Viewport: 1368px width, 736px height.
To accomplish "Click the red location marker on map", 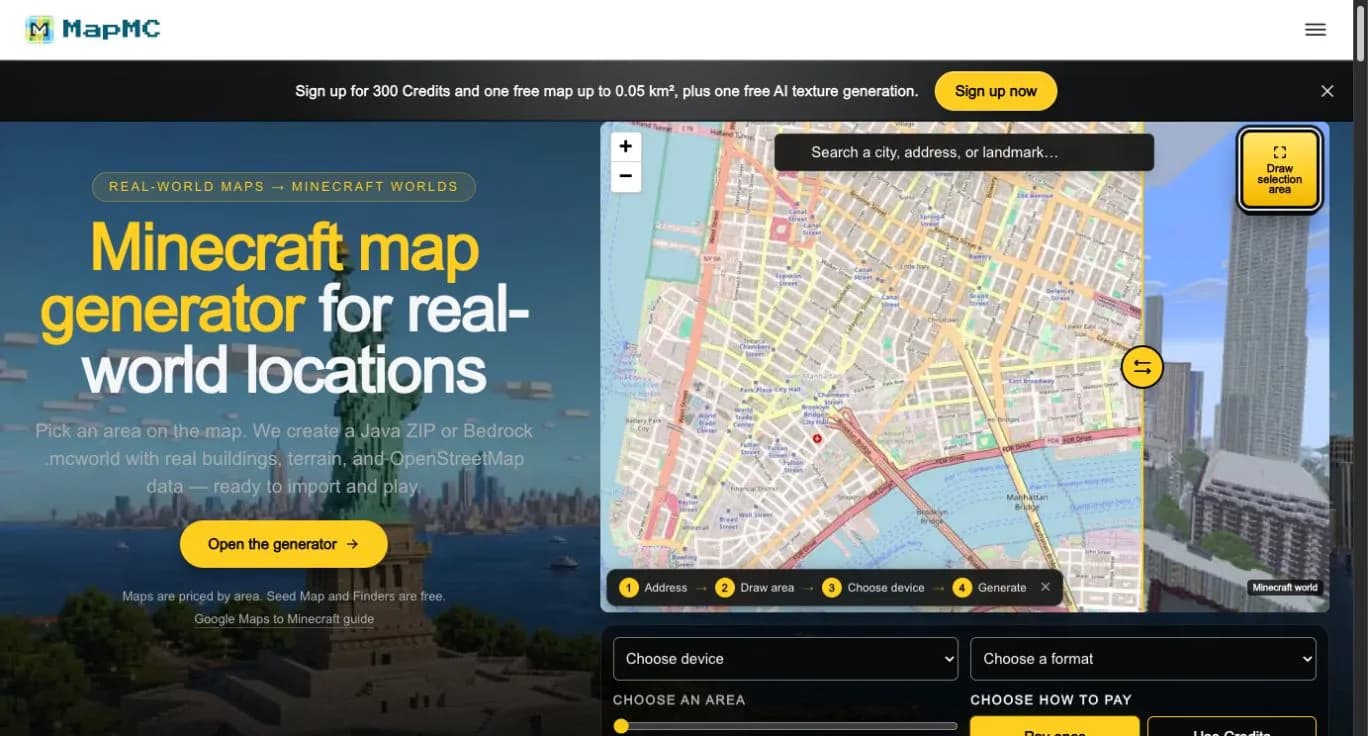I will pyautogui.click(x=817, y=438).
